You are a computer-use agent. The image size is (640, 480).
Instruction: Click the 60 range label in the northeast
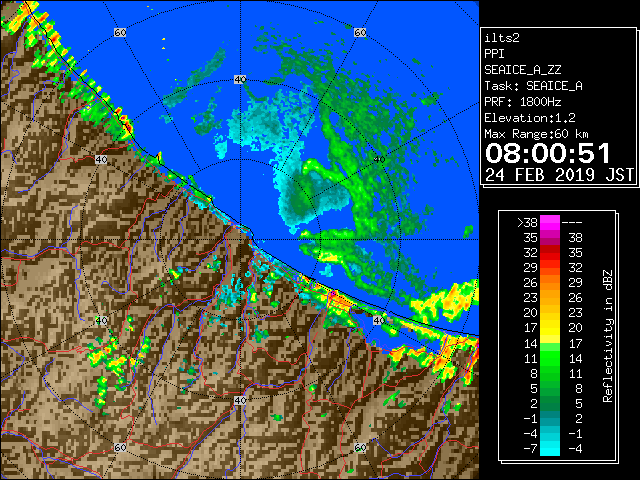pyautogui.click(x=360, y=32)
